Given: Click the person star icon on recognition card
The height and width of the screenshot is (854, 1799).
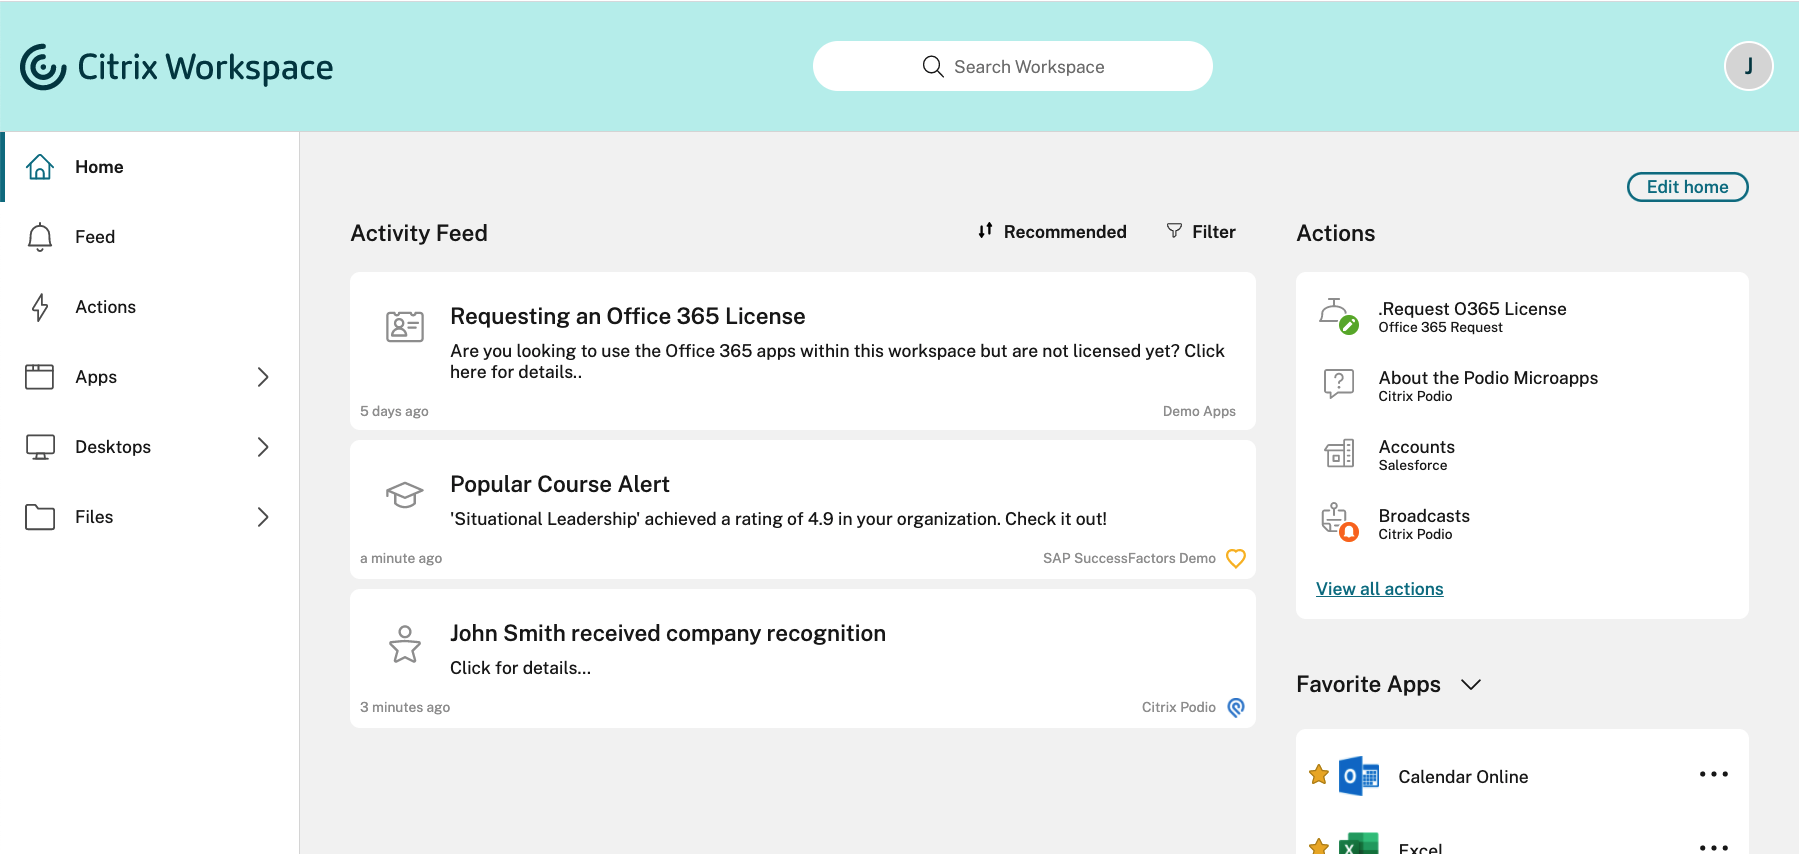Looking at the screenshot, I should pyautogui.click(x=405, y=644).
